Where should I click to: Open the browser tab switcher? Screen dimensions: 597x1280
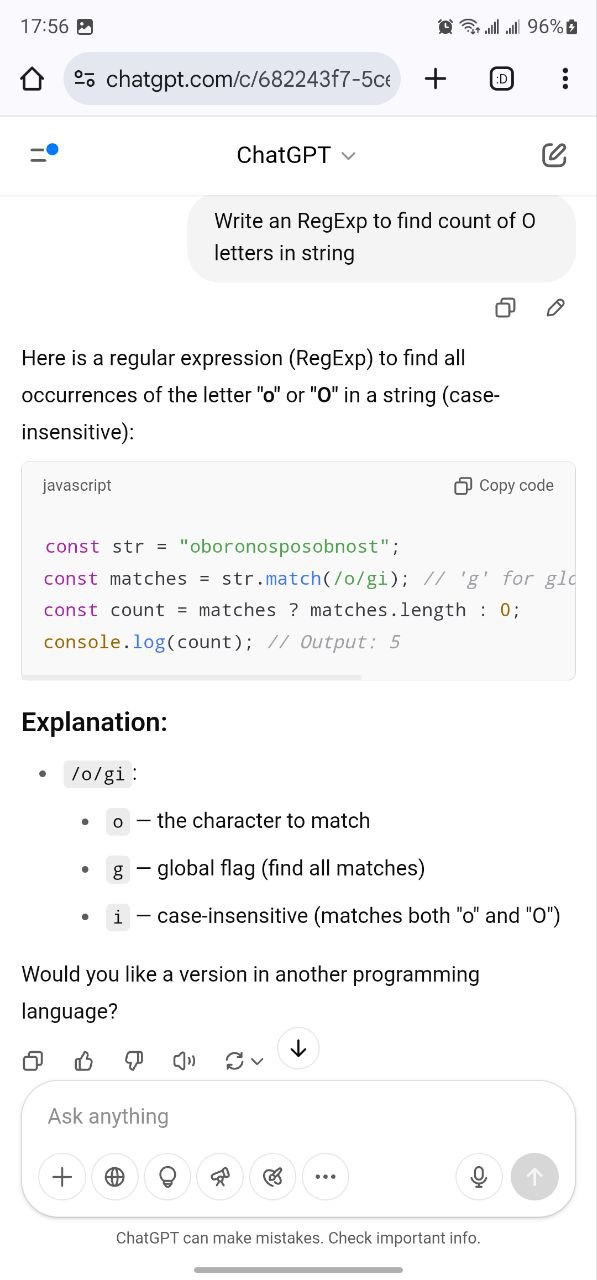coord(502,79)
